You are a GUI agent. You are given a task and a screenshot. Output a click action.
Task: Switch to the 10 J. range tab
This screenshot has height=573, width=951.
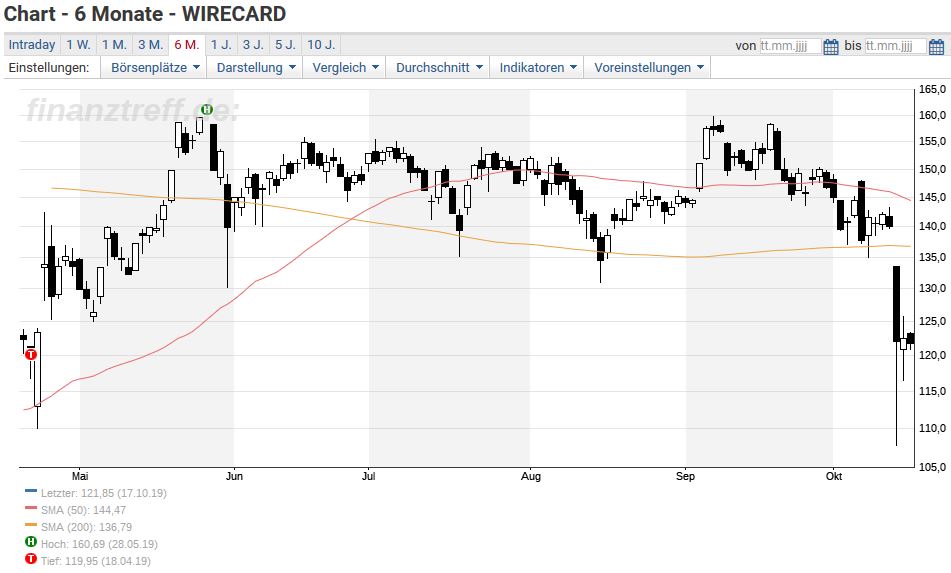(x=321, y=45)
